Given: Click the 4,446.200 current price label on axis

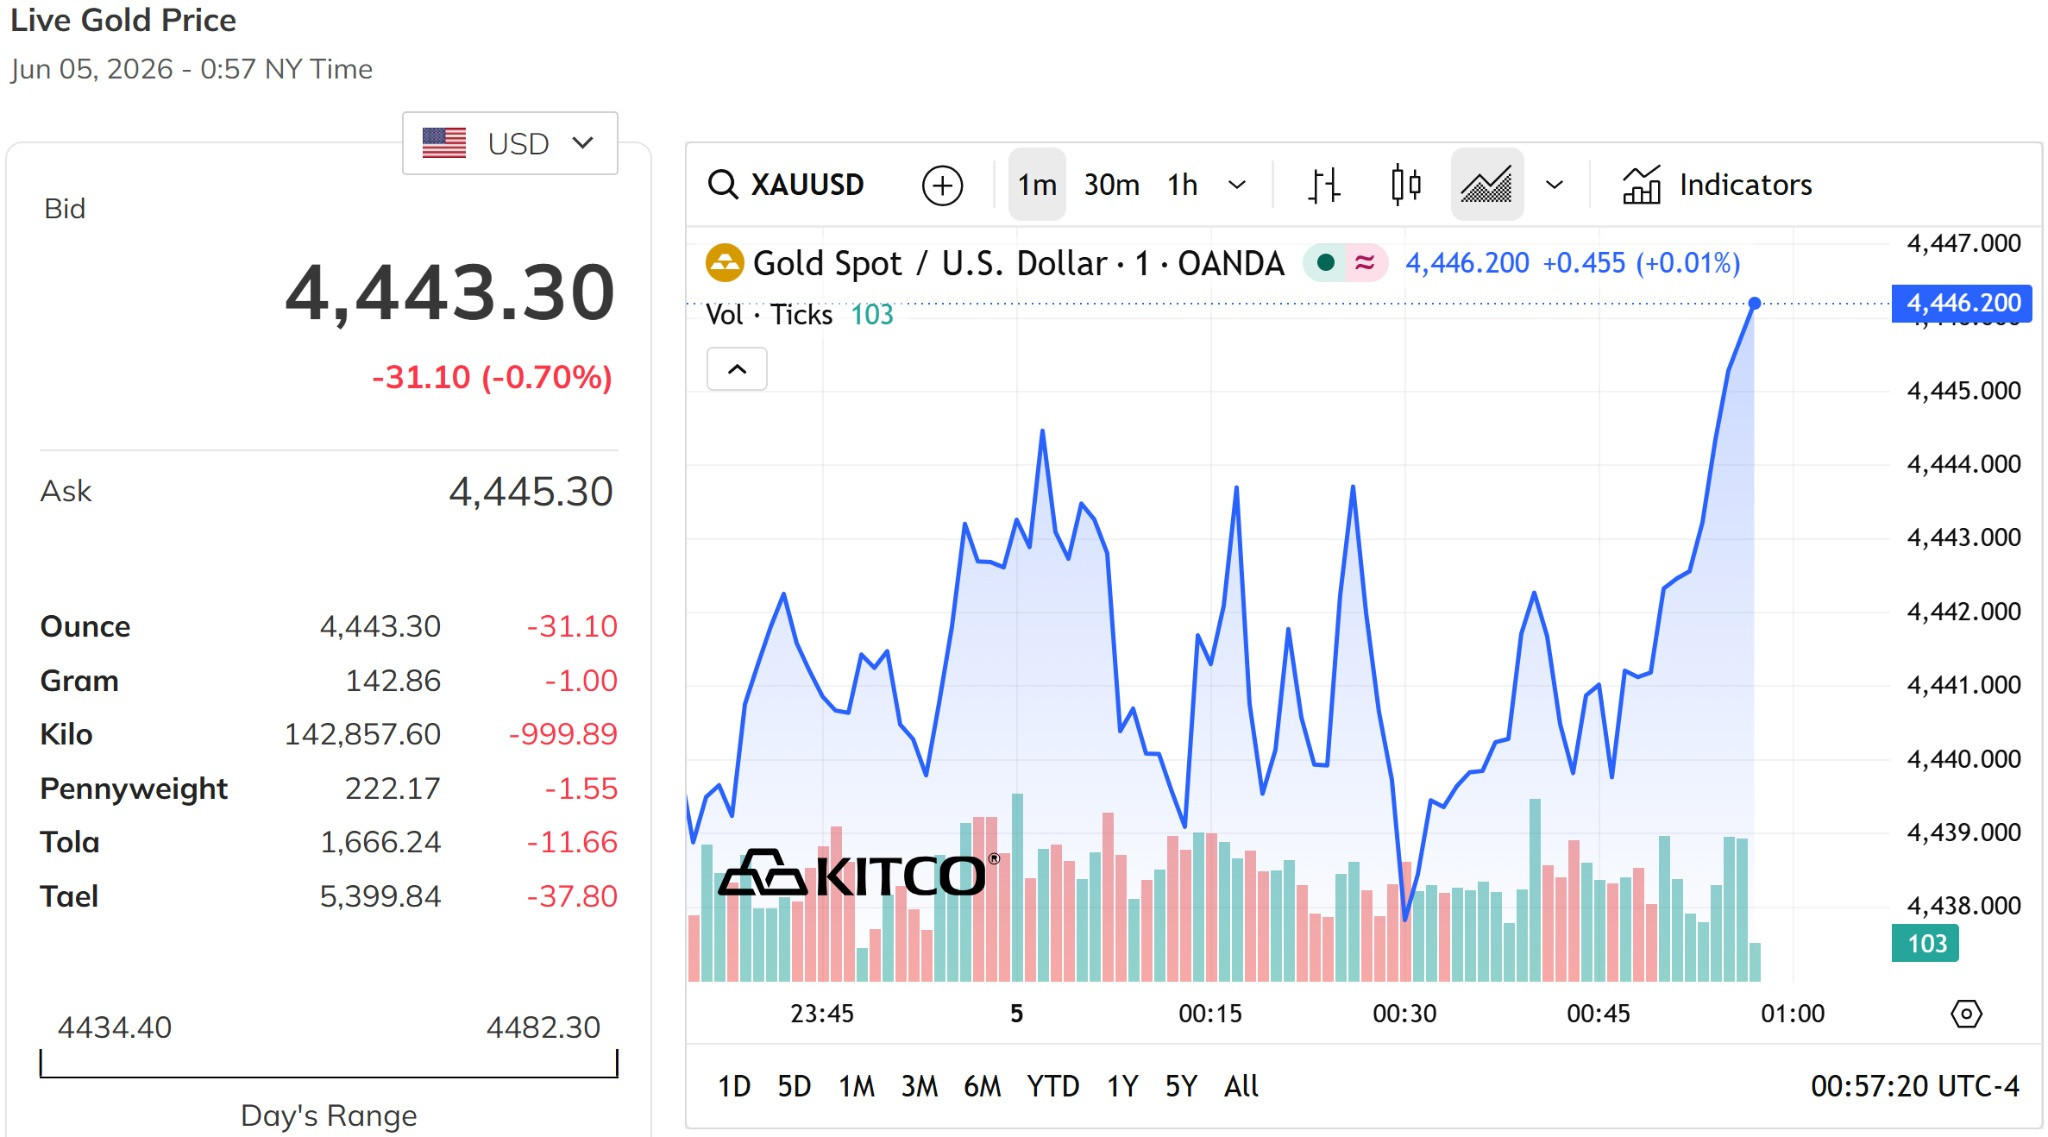Looking at the screenshot, I should pos(1962,303).
